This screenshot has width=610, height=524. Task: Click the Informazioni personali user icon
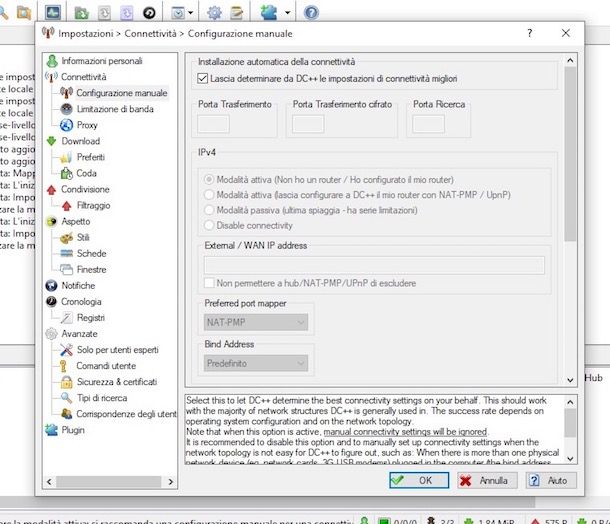point(52,61)
